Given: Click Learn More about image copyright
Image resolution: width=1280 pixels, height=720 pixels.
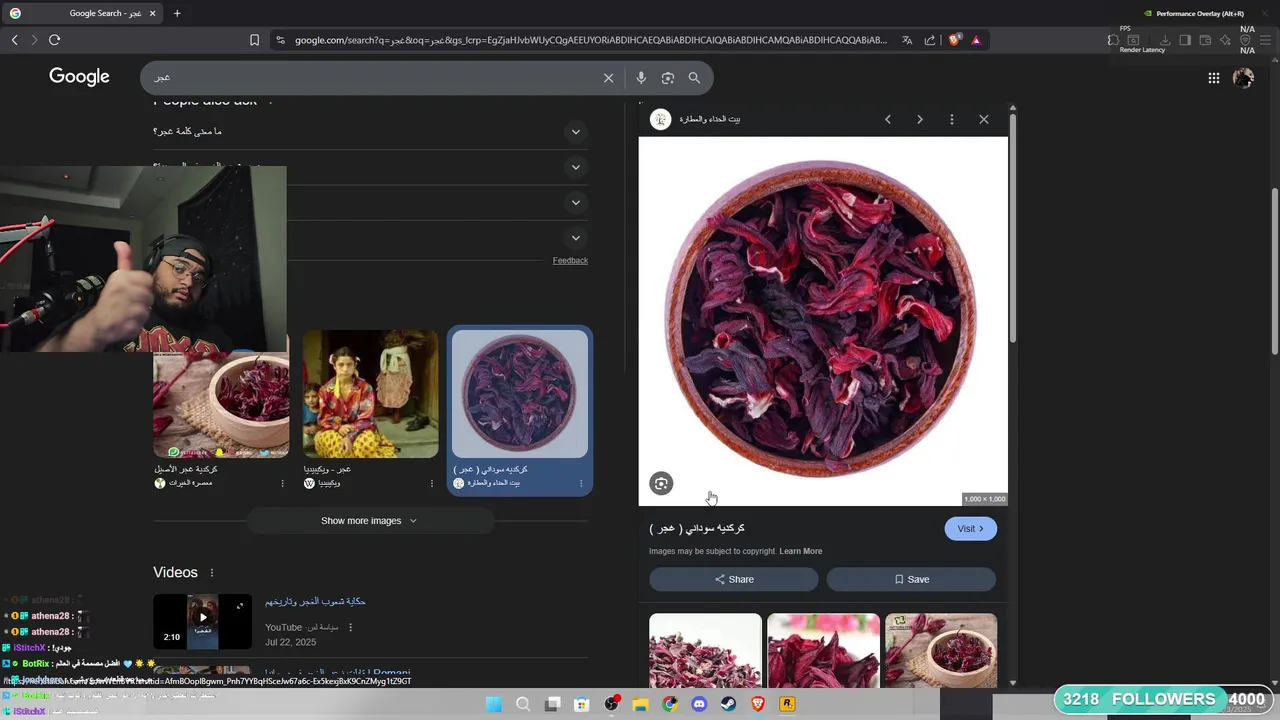Looking at the screenshot, I should coord(801,551).
